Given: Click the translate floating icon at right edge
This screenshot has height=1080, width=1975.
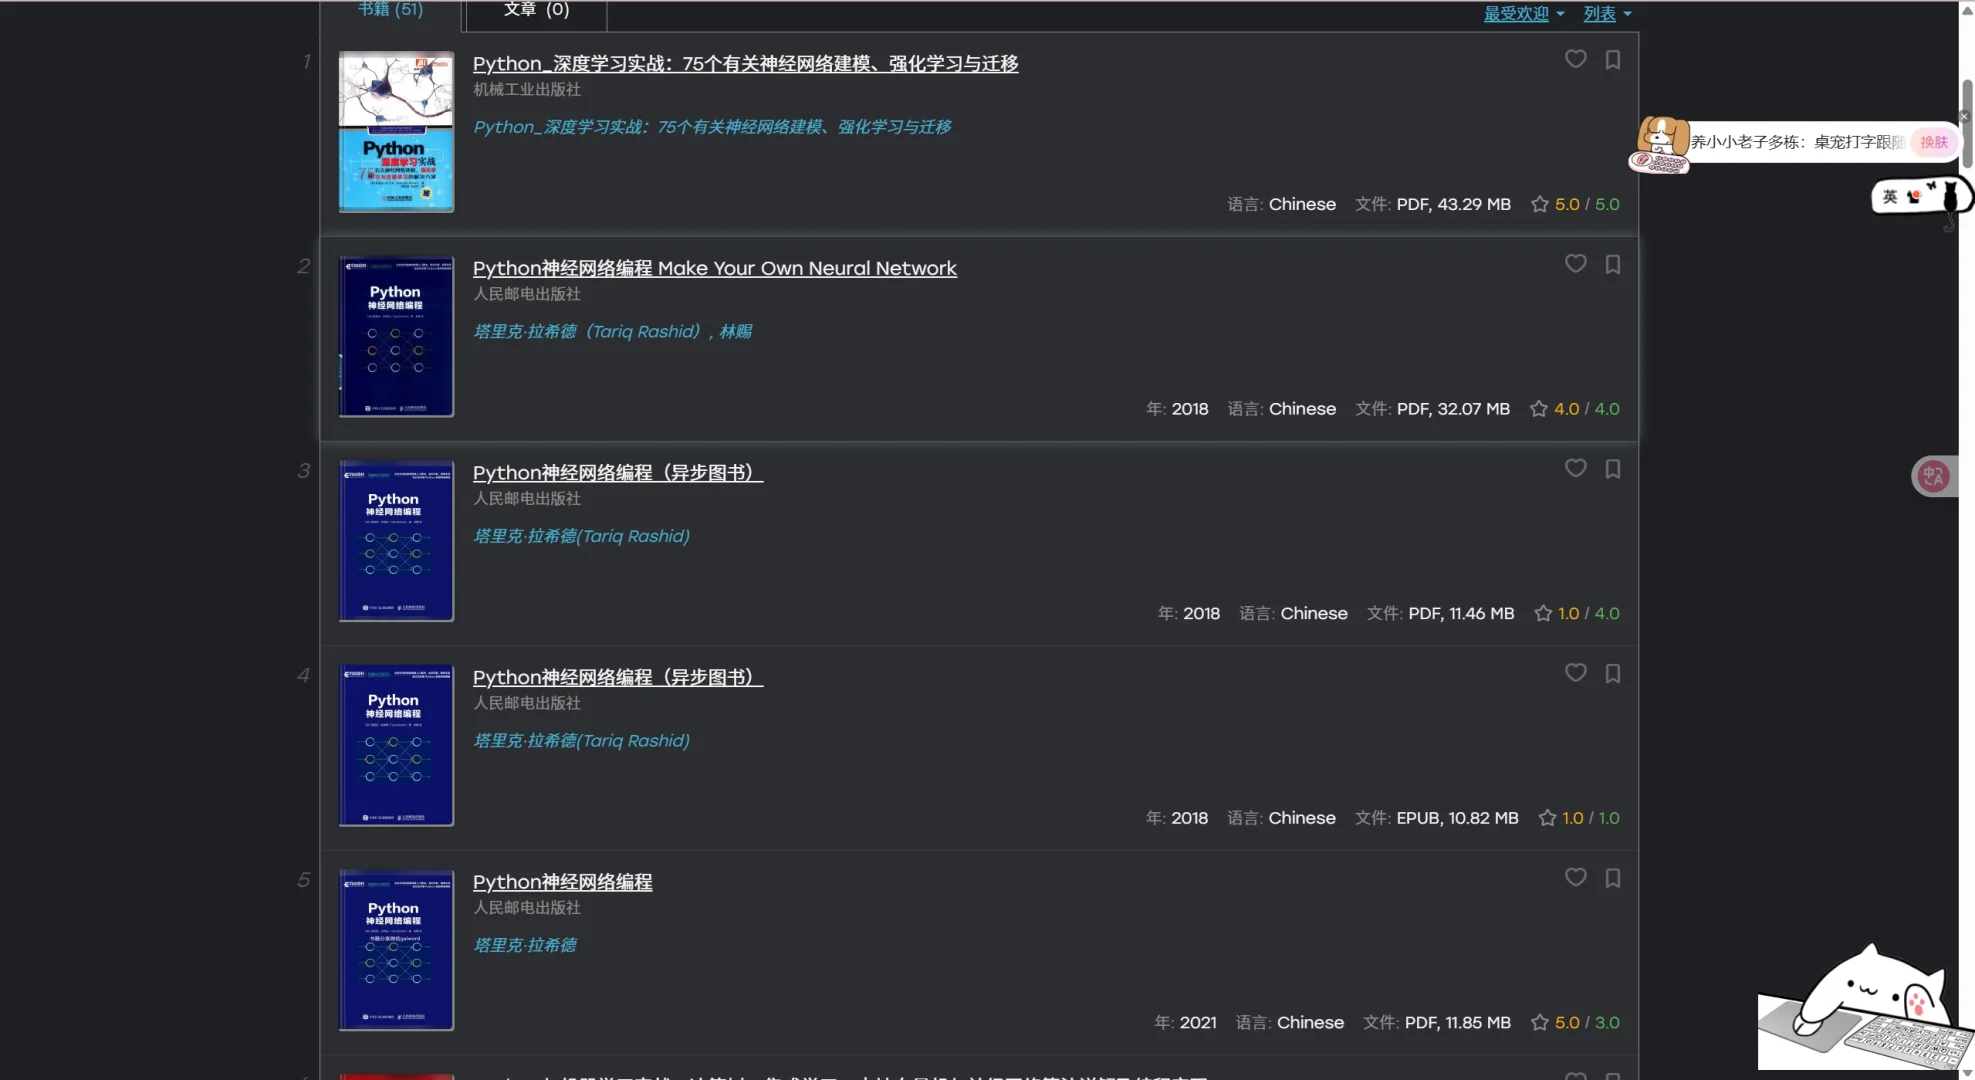Looking at the screenshot, I should [1932, 476].
